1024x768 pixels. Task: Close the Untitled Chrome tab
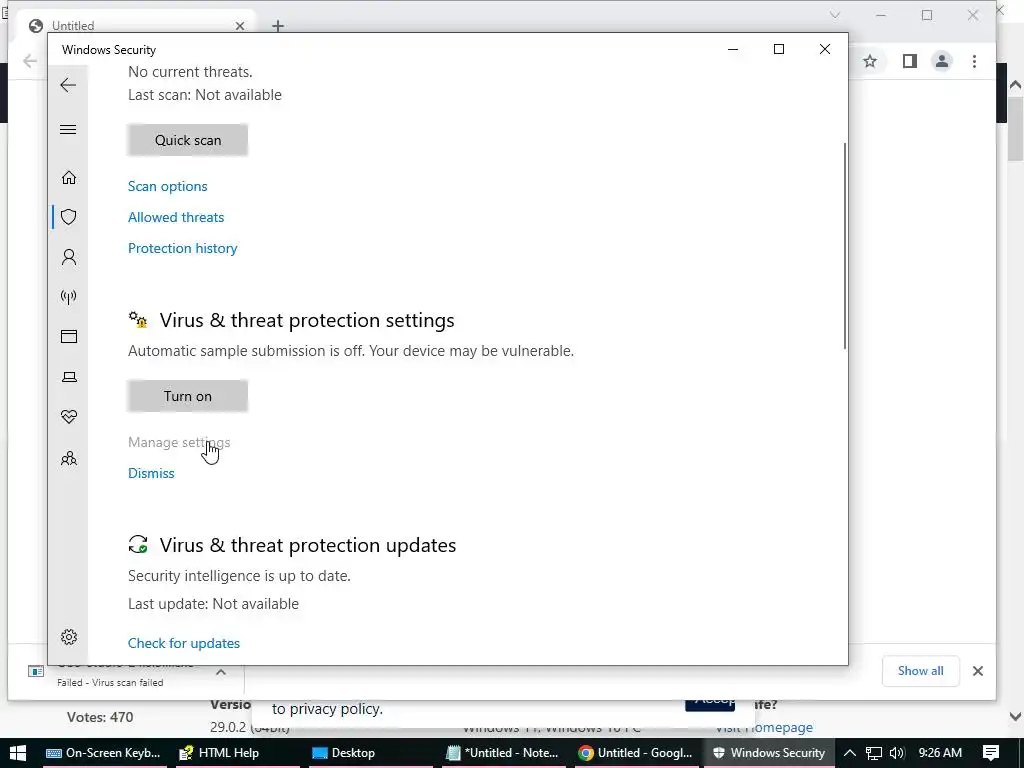240,25
